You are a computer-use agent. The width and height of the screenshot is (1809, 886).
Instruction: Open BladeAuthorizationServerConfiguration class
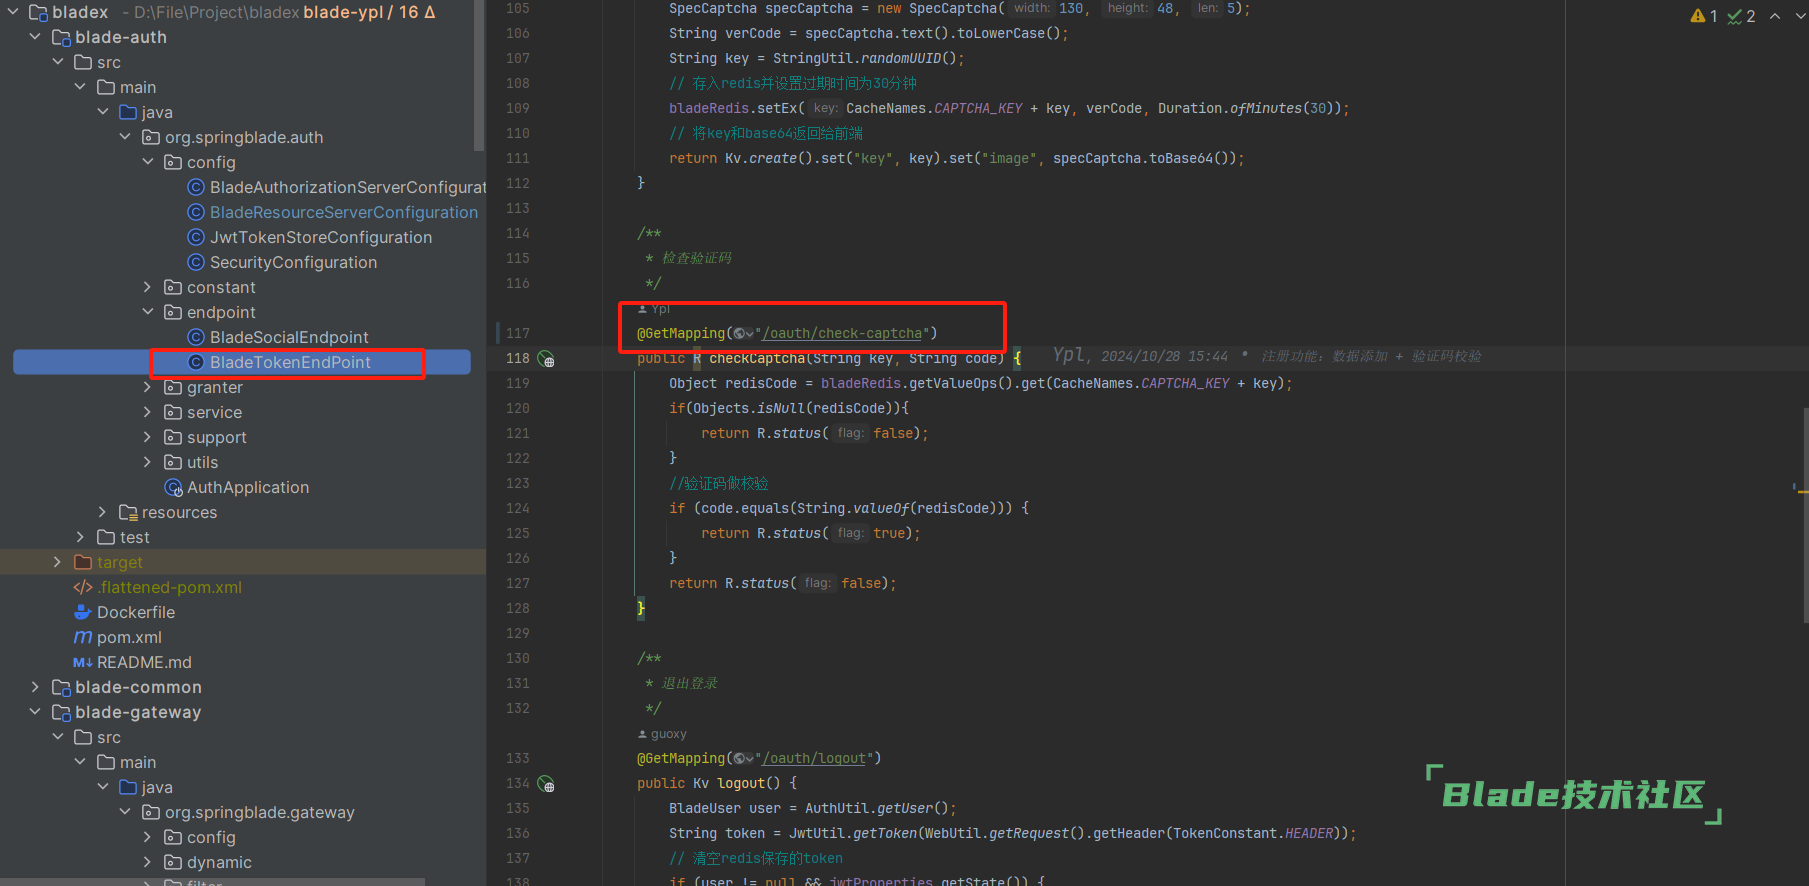347,187
